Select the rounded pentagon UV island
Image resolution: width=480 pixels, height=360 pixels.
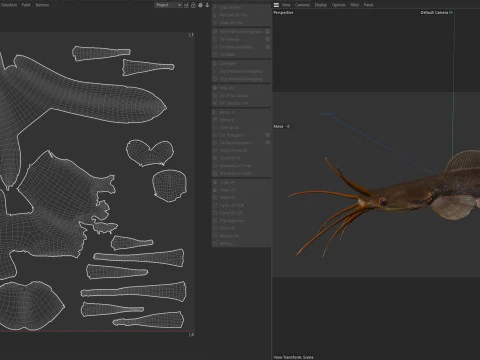pos(169,185)
